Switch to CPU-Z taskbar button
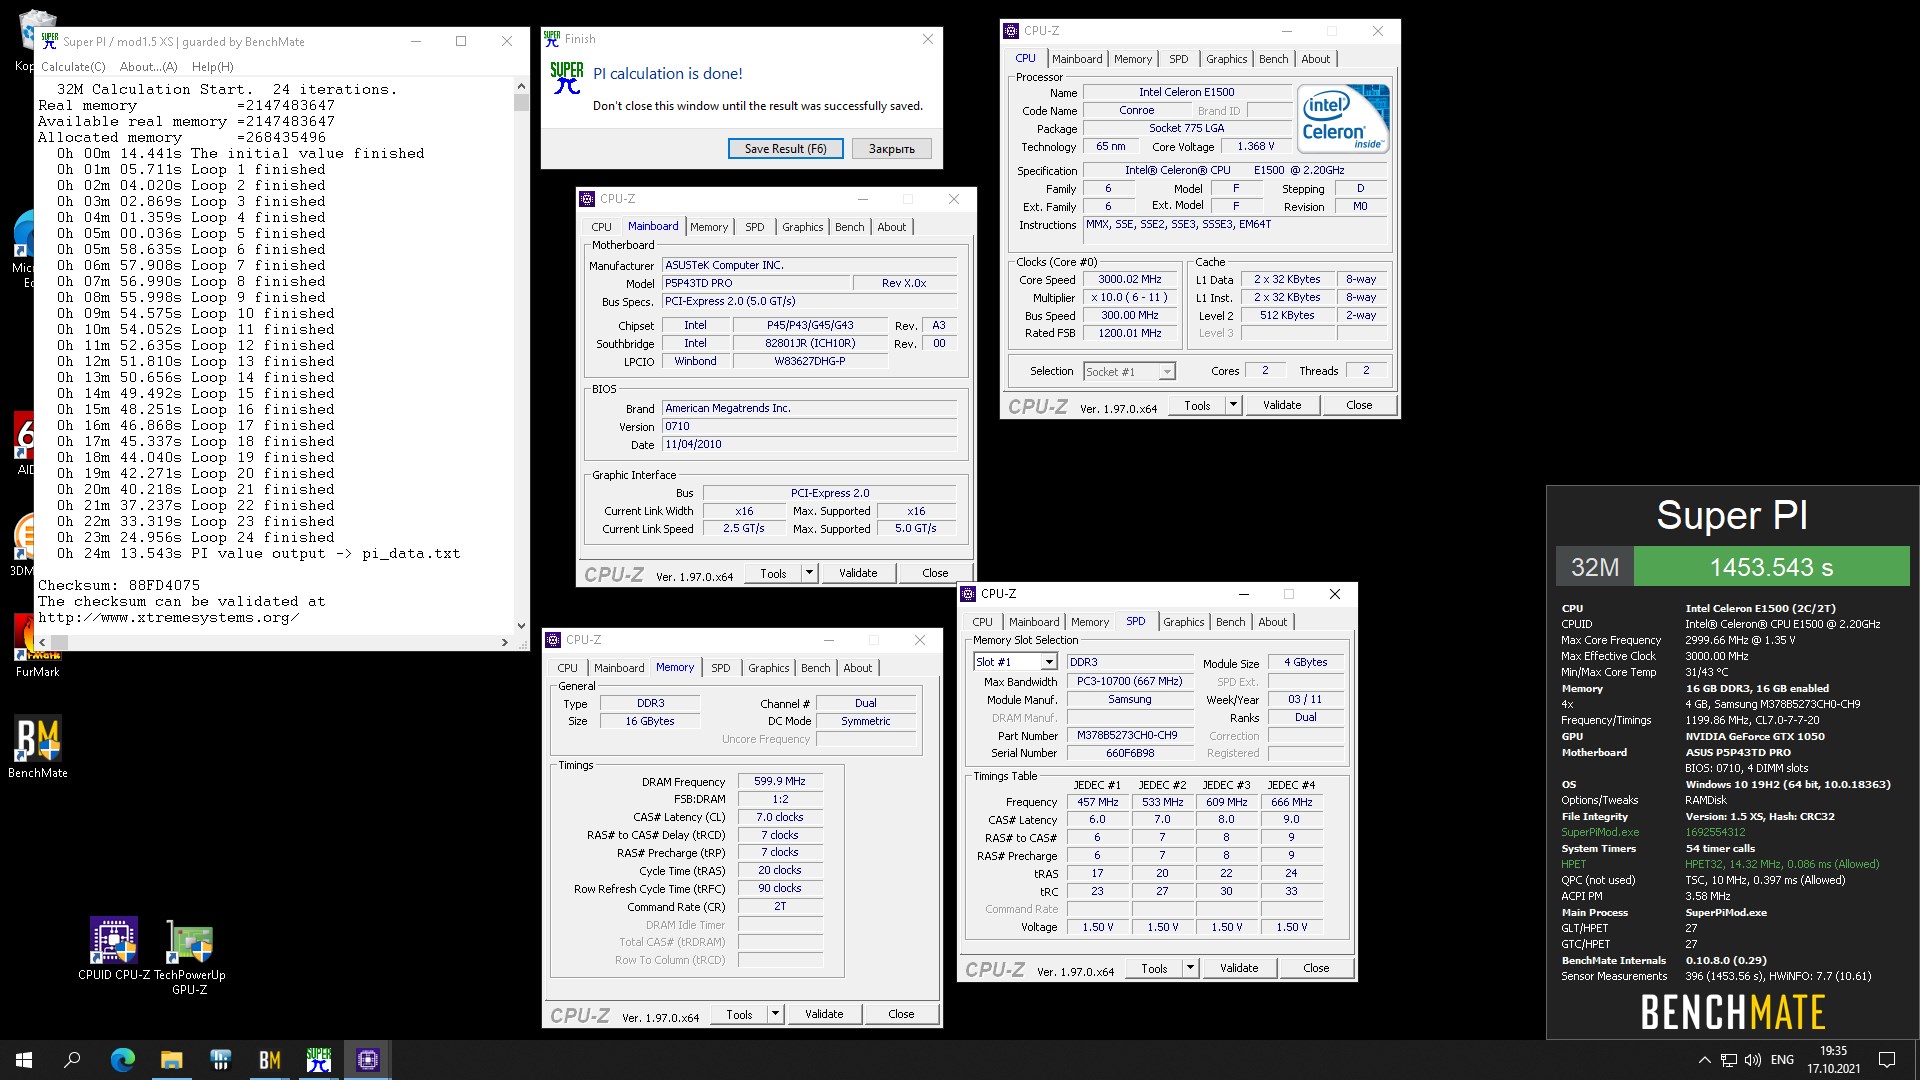 (x=367, y=1060)
